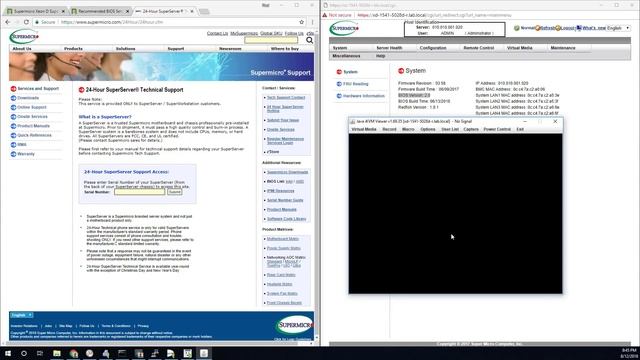Open the Maintenance menu
The image size is (640, 360).
coord(563,48)
